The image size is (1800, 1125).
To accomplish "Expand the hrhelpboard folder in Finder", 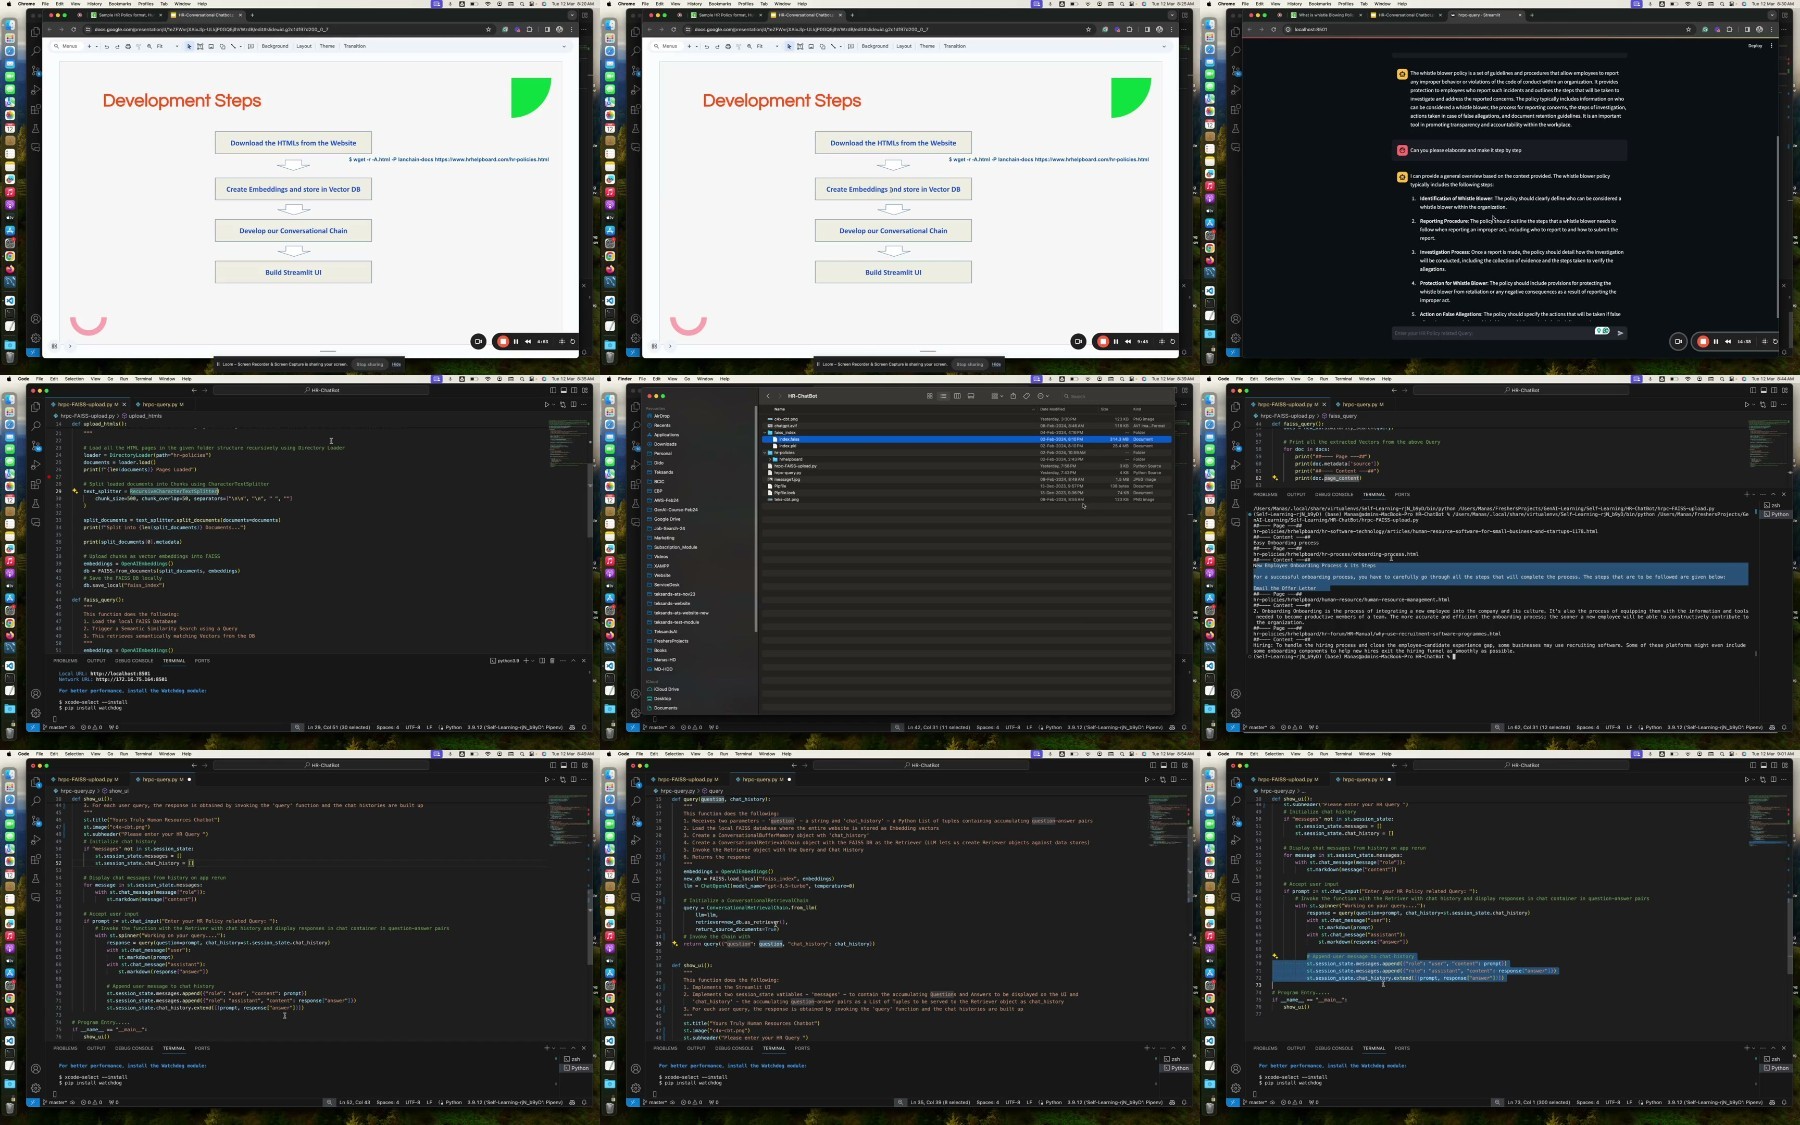I will click(x=772, y=459).
